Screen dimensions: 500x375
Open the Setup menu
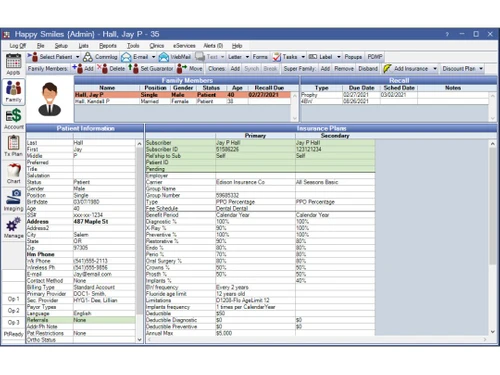tap(61, 46)
